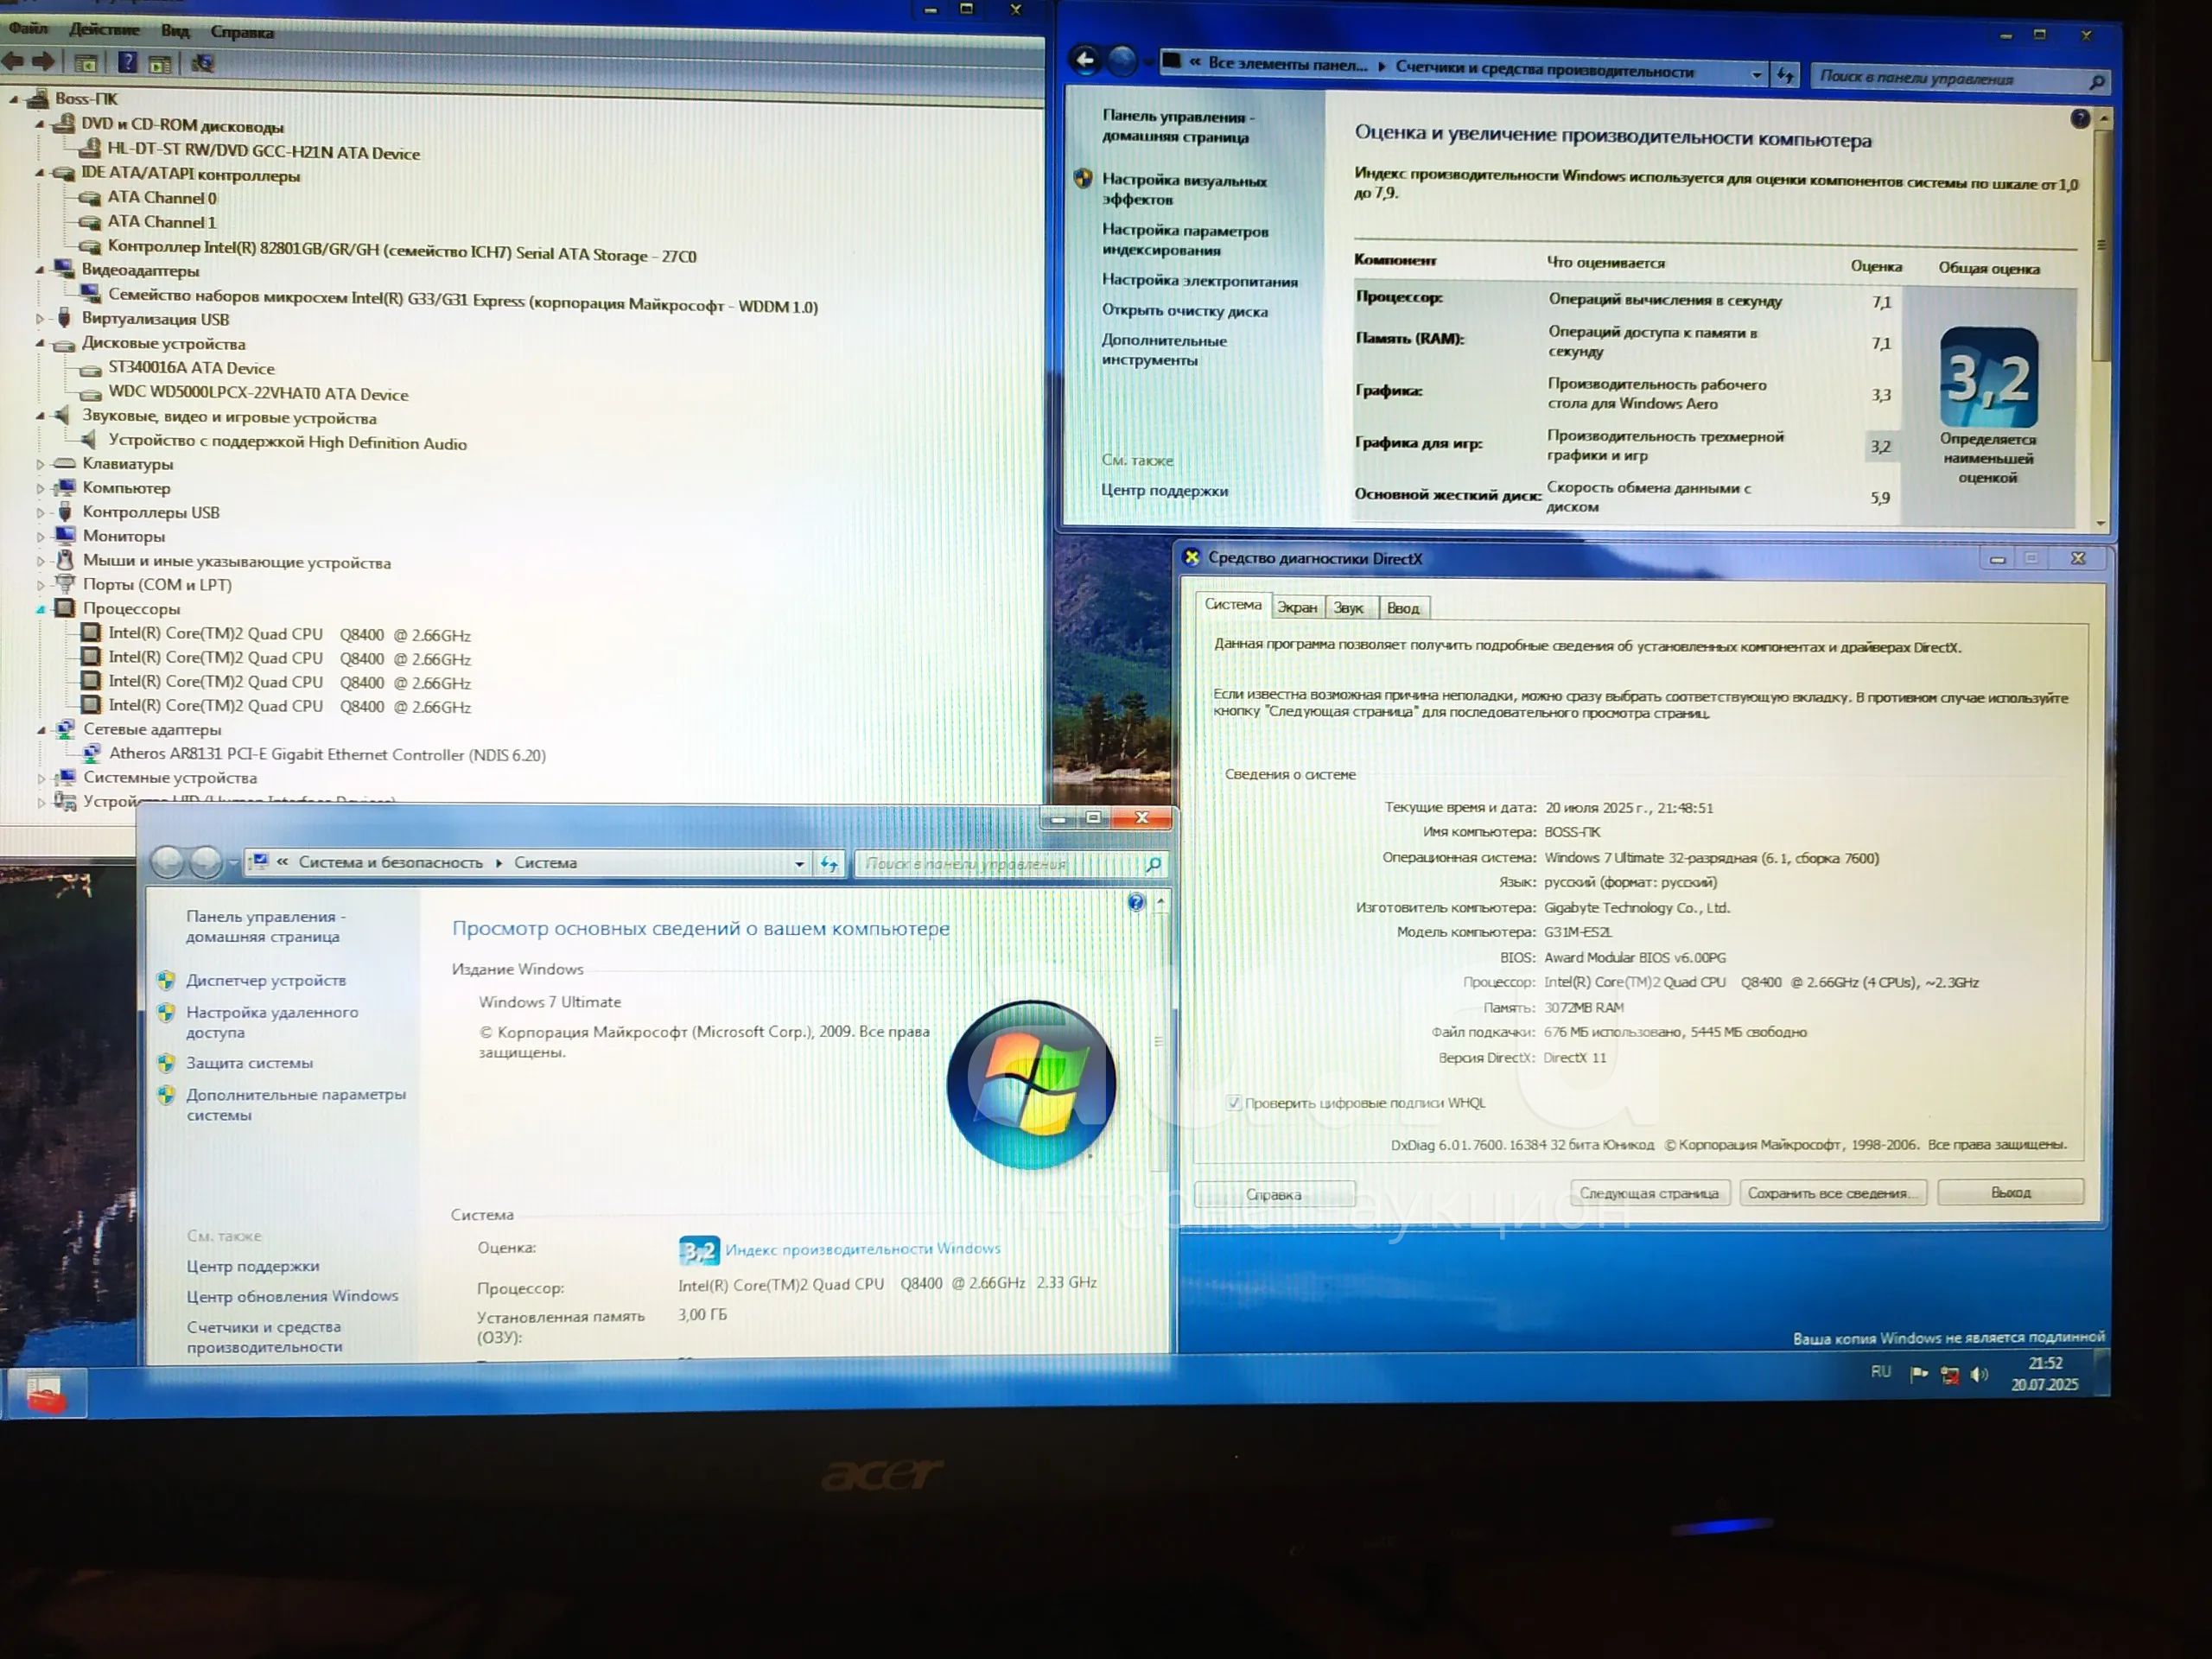Open address bar dropdown in performance window

click(x=1756, y=74)
